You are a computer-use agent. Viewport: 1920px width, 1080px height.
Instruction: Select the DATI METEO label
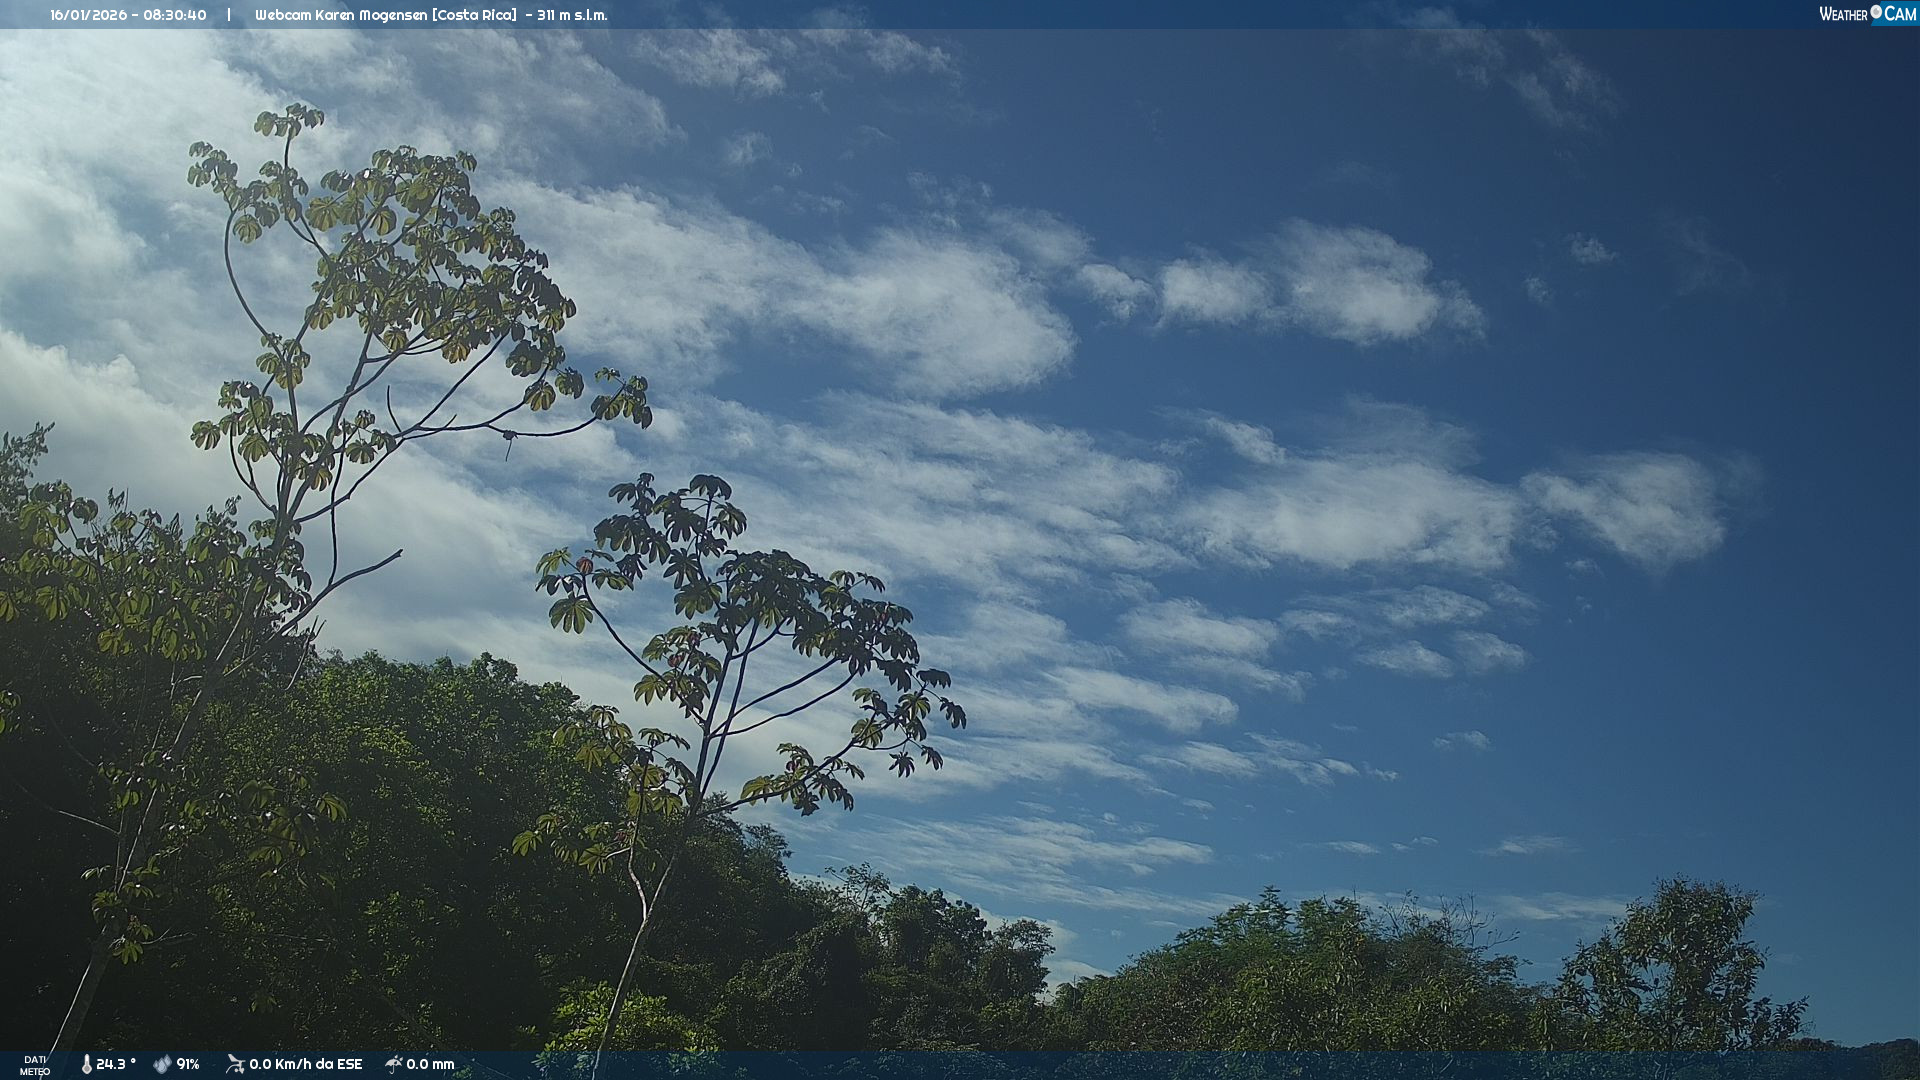35,1065
